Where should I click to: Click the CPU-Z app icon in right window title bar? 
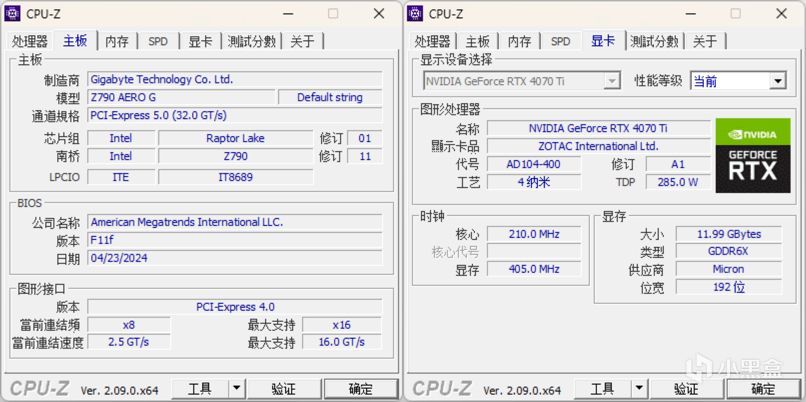[415, 13]
